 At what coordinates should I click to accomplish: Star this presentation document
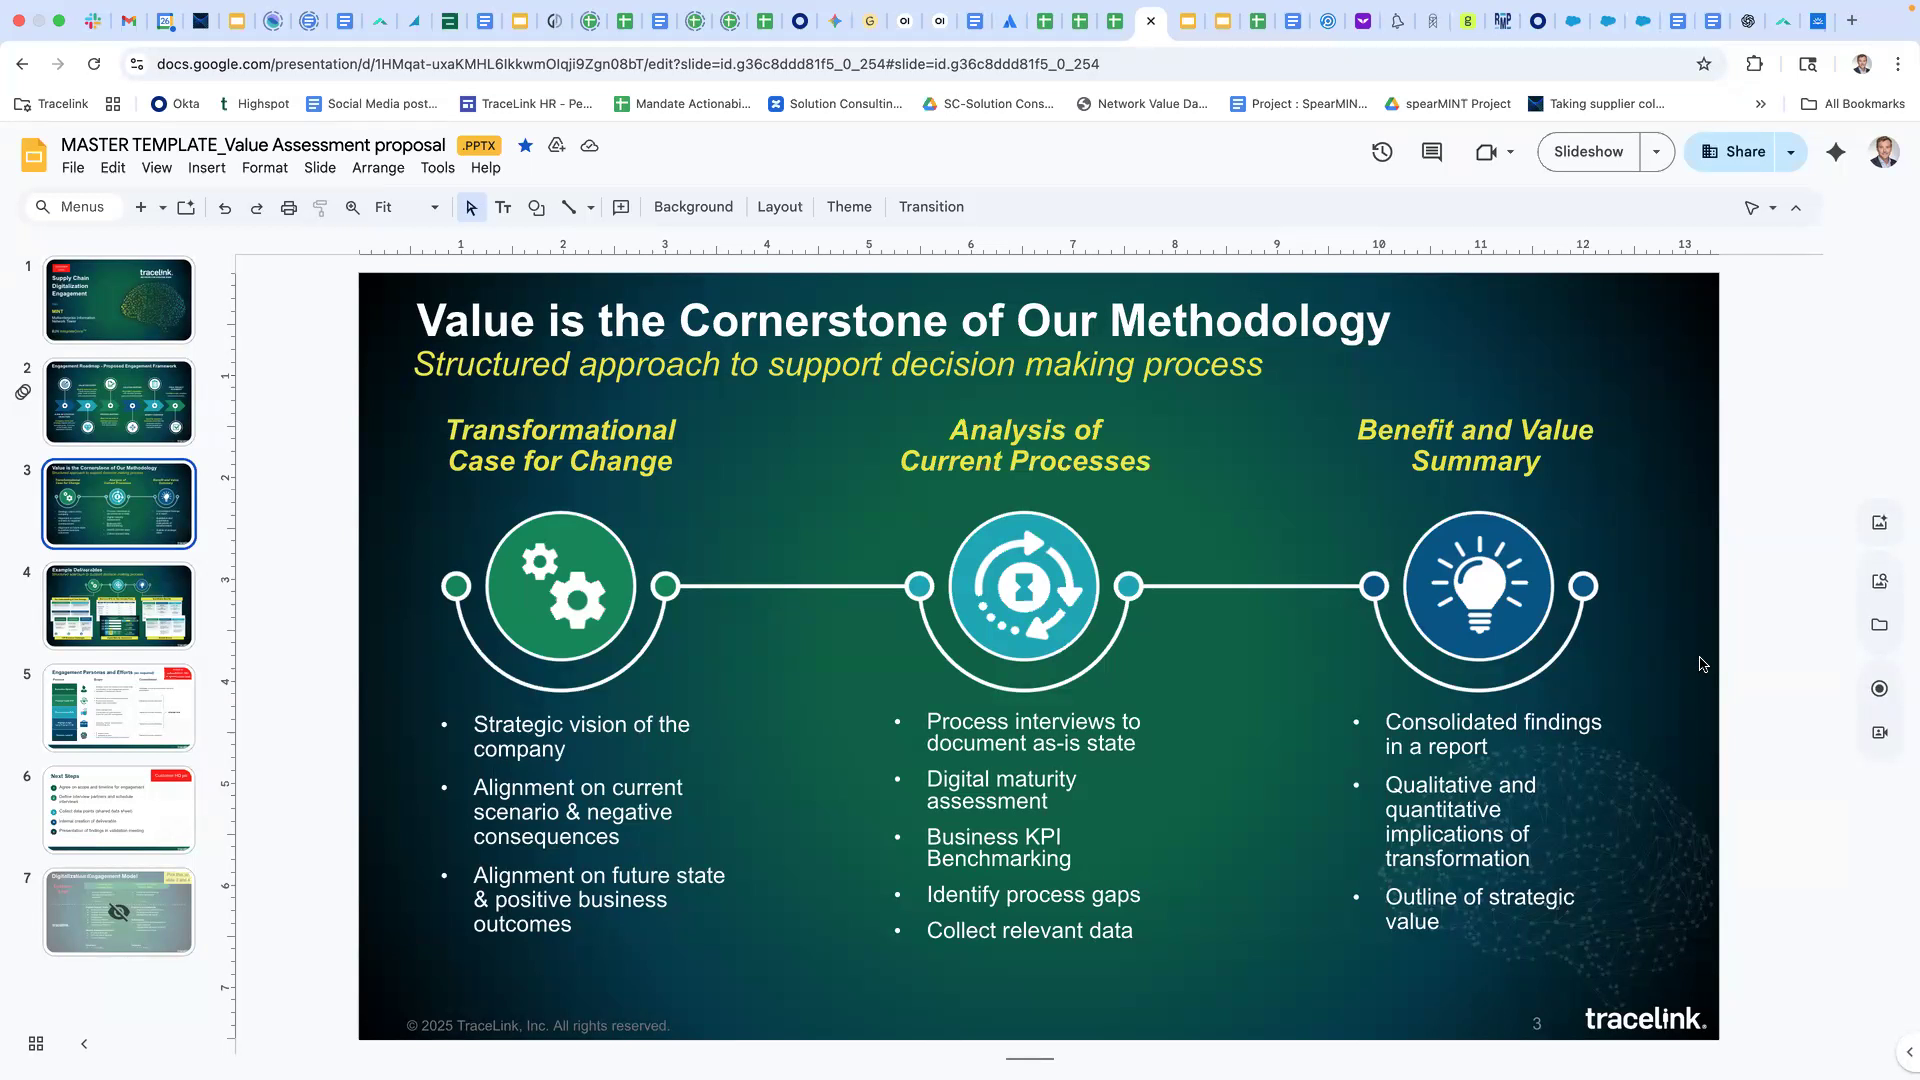pos(525,146)
